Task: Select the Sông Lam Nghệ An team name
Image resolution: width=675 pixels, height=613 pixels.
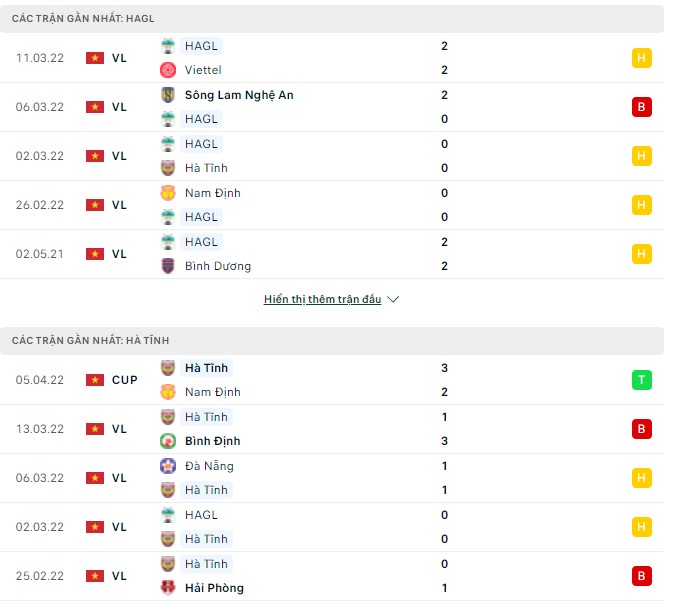Action: 239,95
